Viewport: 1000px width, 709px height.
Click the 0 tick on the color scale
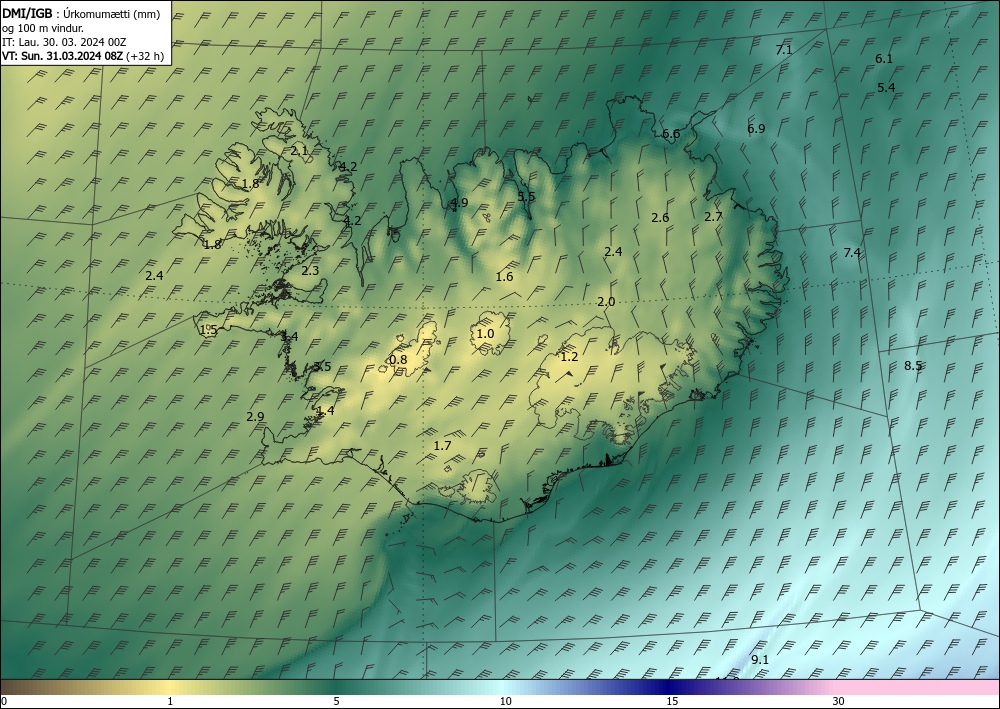click(4, 702)
